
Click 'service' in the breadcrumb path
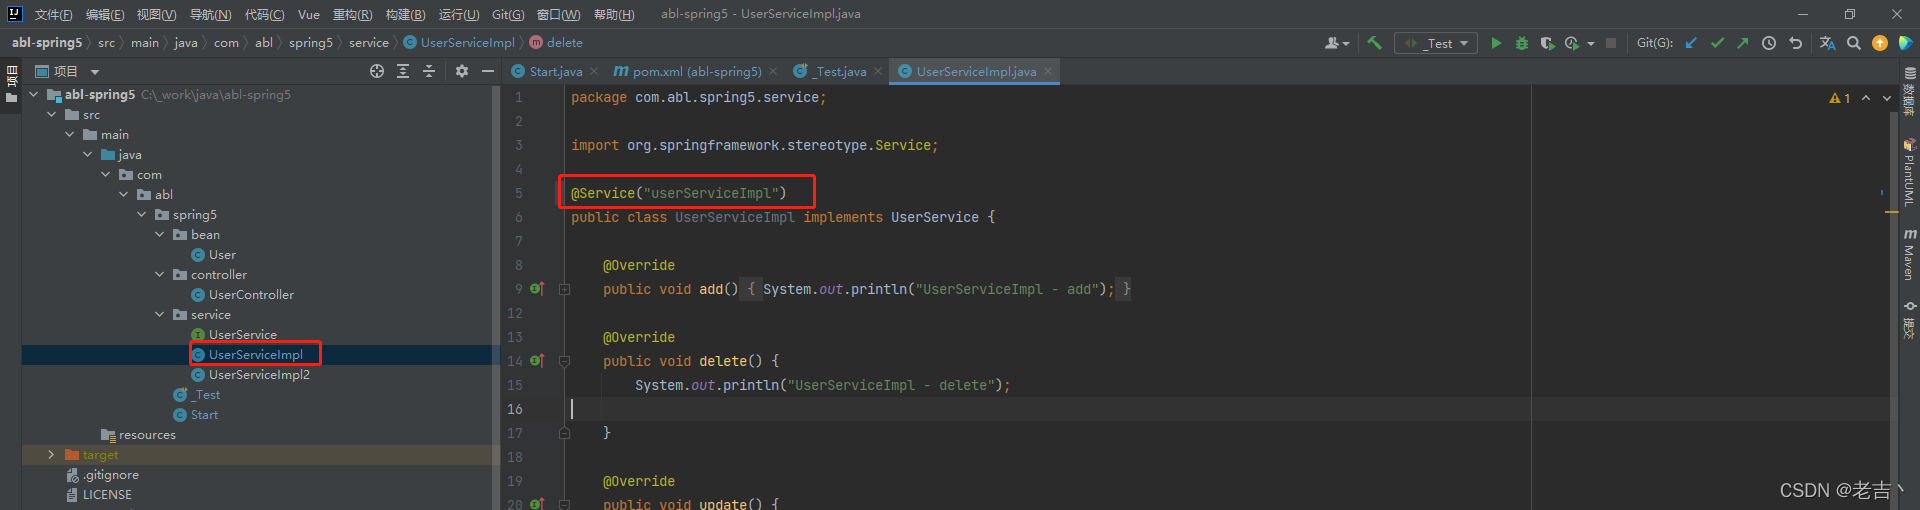pyautogui.click(x=368, y=42)
